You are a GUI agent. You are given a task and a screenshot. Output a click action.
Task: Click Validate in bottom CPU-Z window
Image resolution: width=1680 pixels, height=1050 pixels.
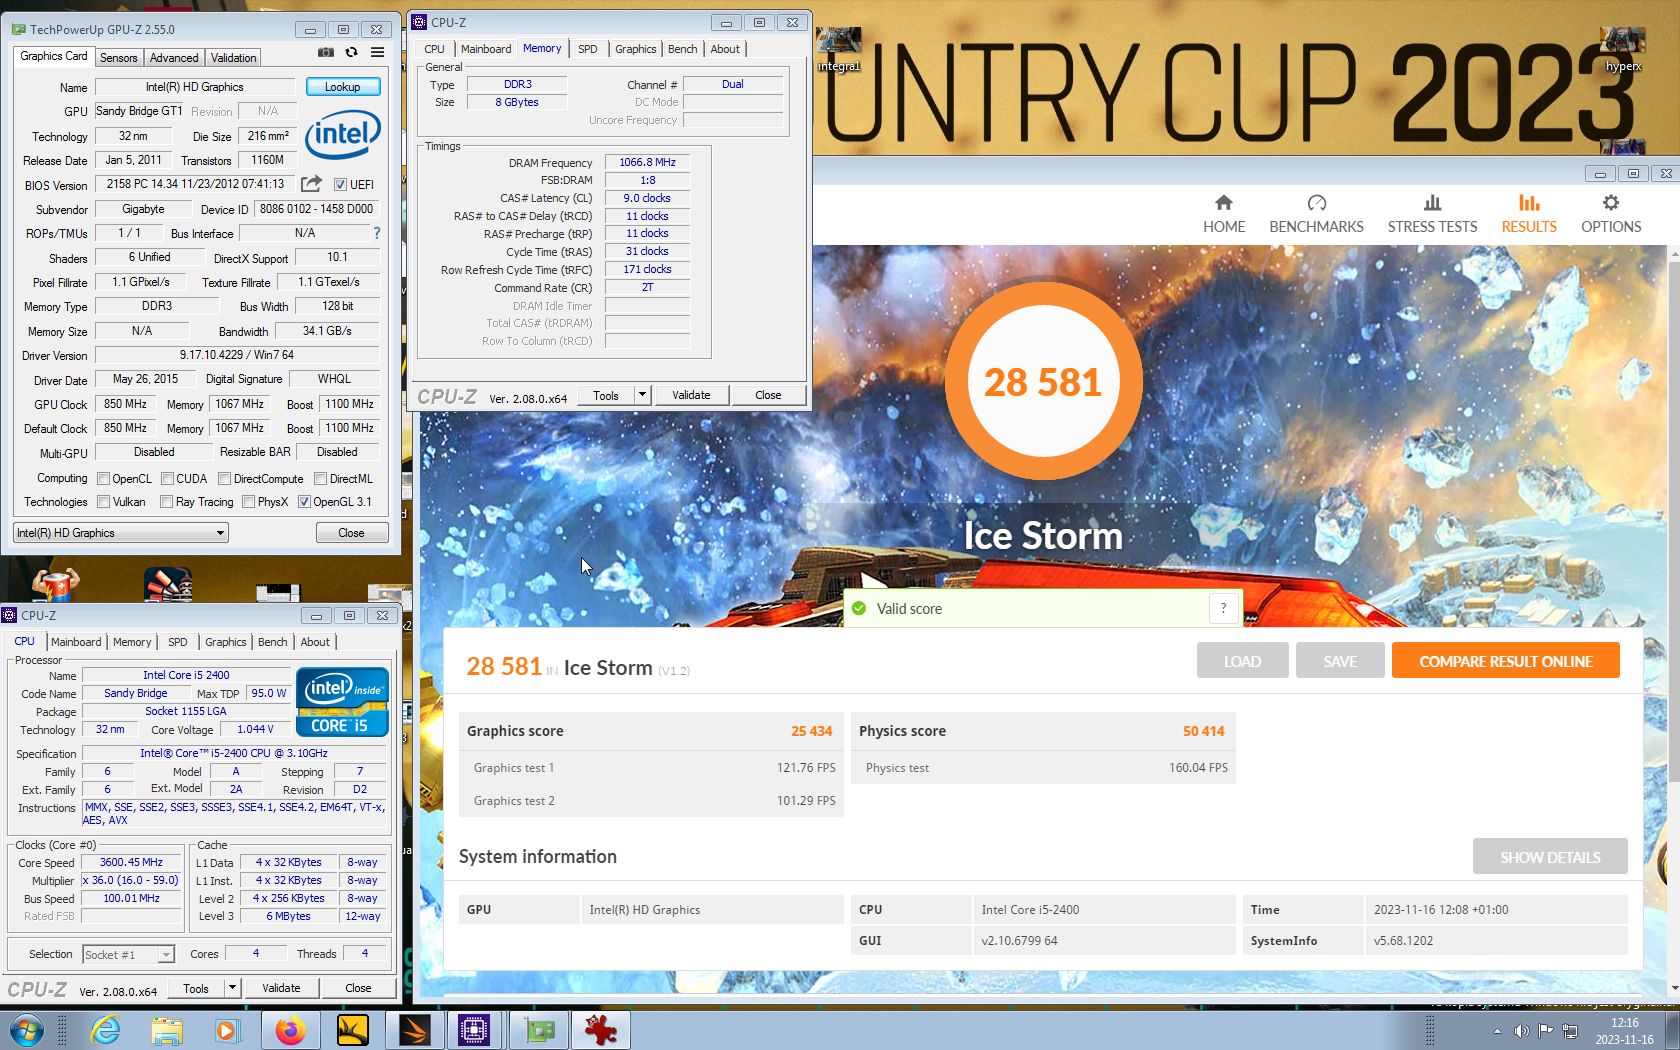[281, 988]
